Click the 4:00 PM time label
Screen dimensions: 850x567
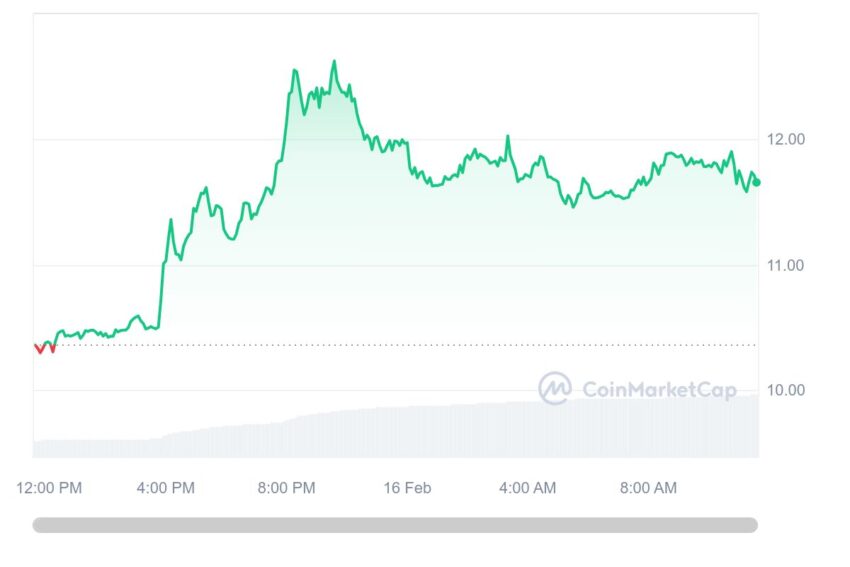pyautogui.click(x=165, y=488)
